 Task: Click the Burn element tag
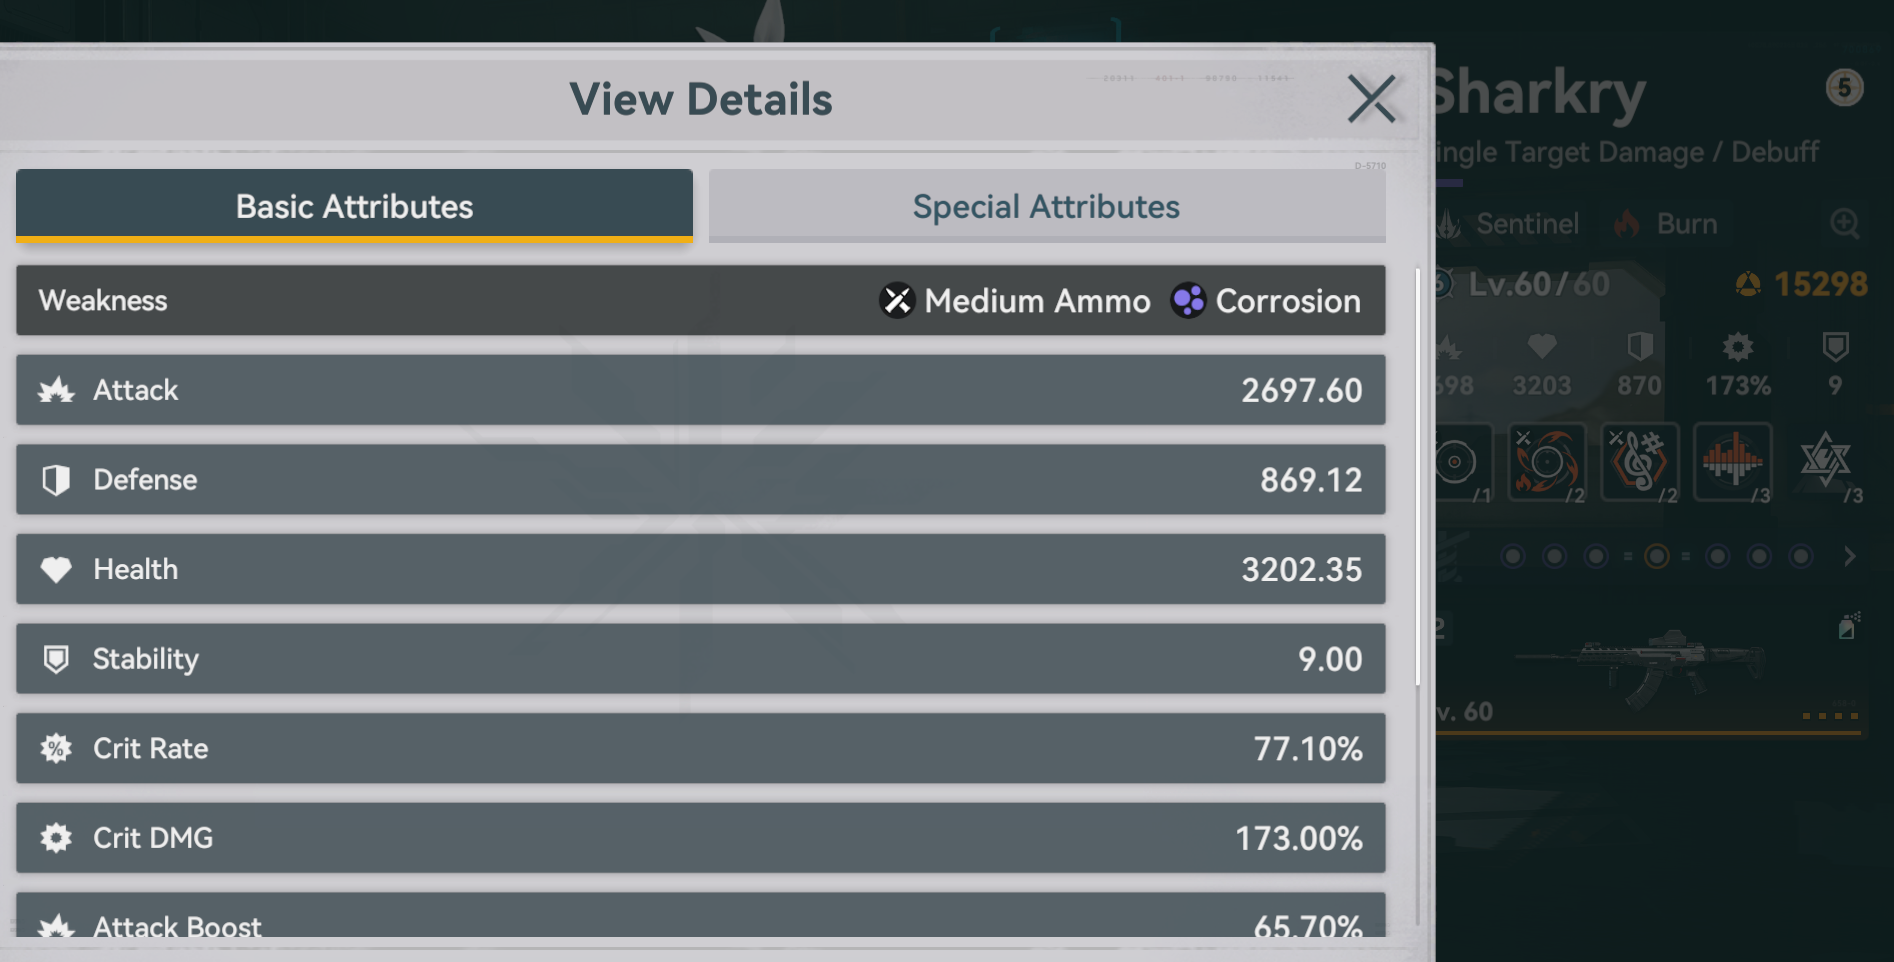pos(1686,224)
